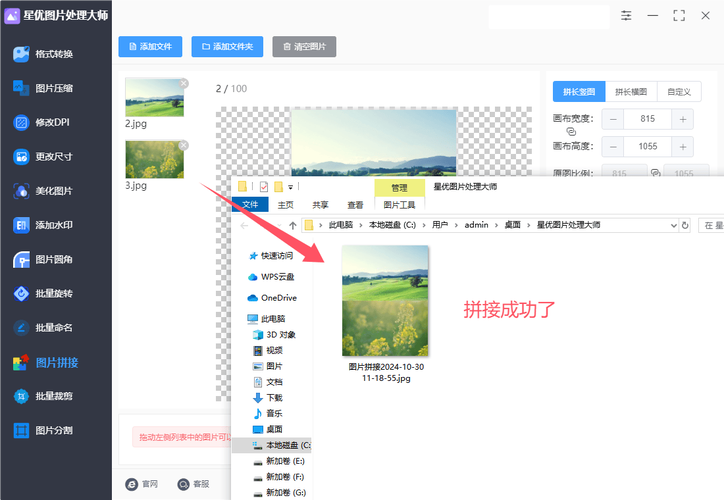Remove 3.jpg using its close badge

(x=184, y=145)
